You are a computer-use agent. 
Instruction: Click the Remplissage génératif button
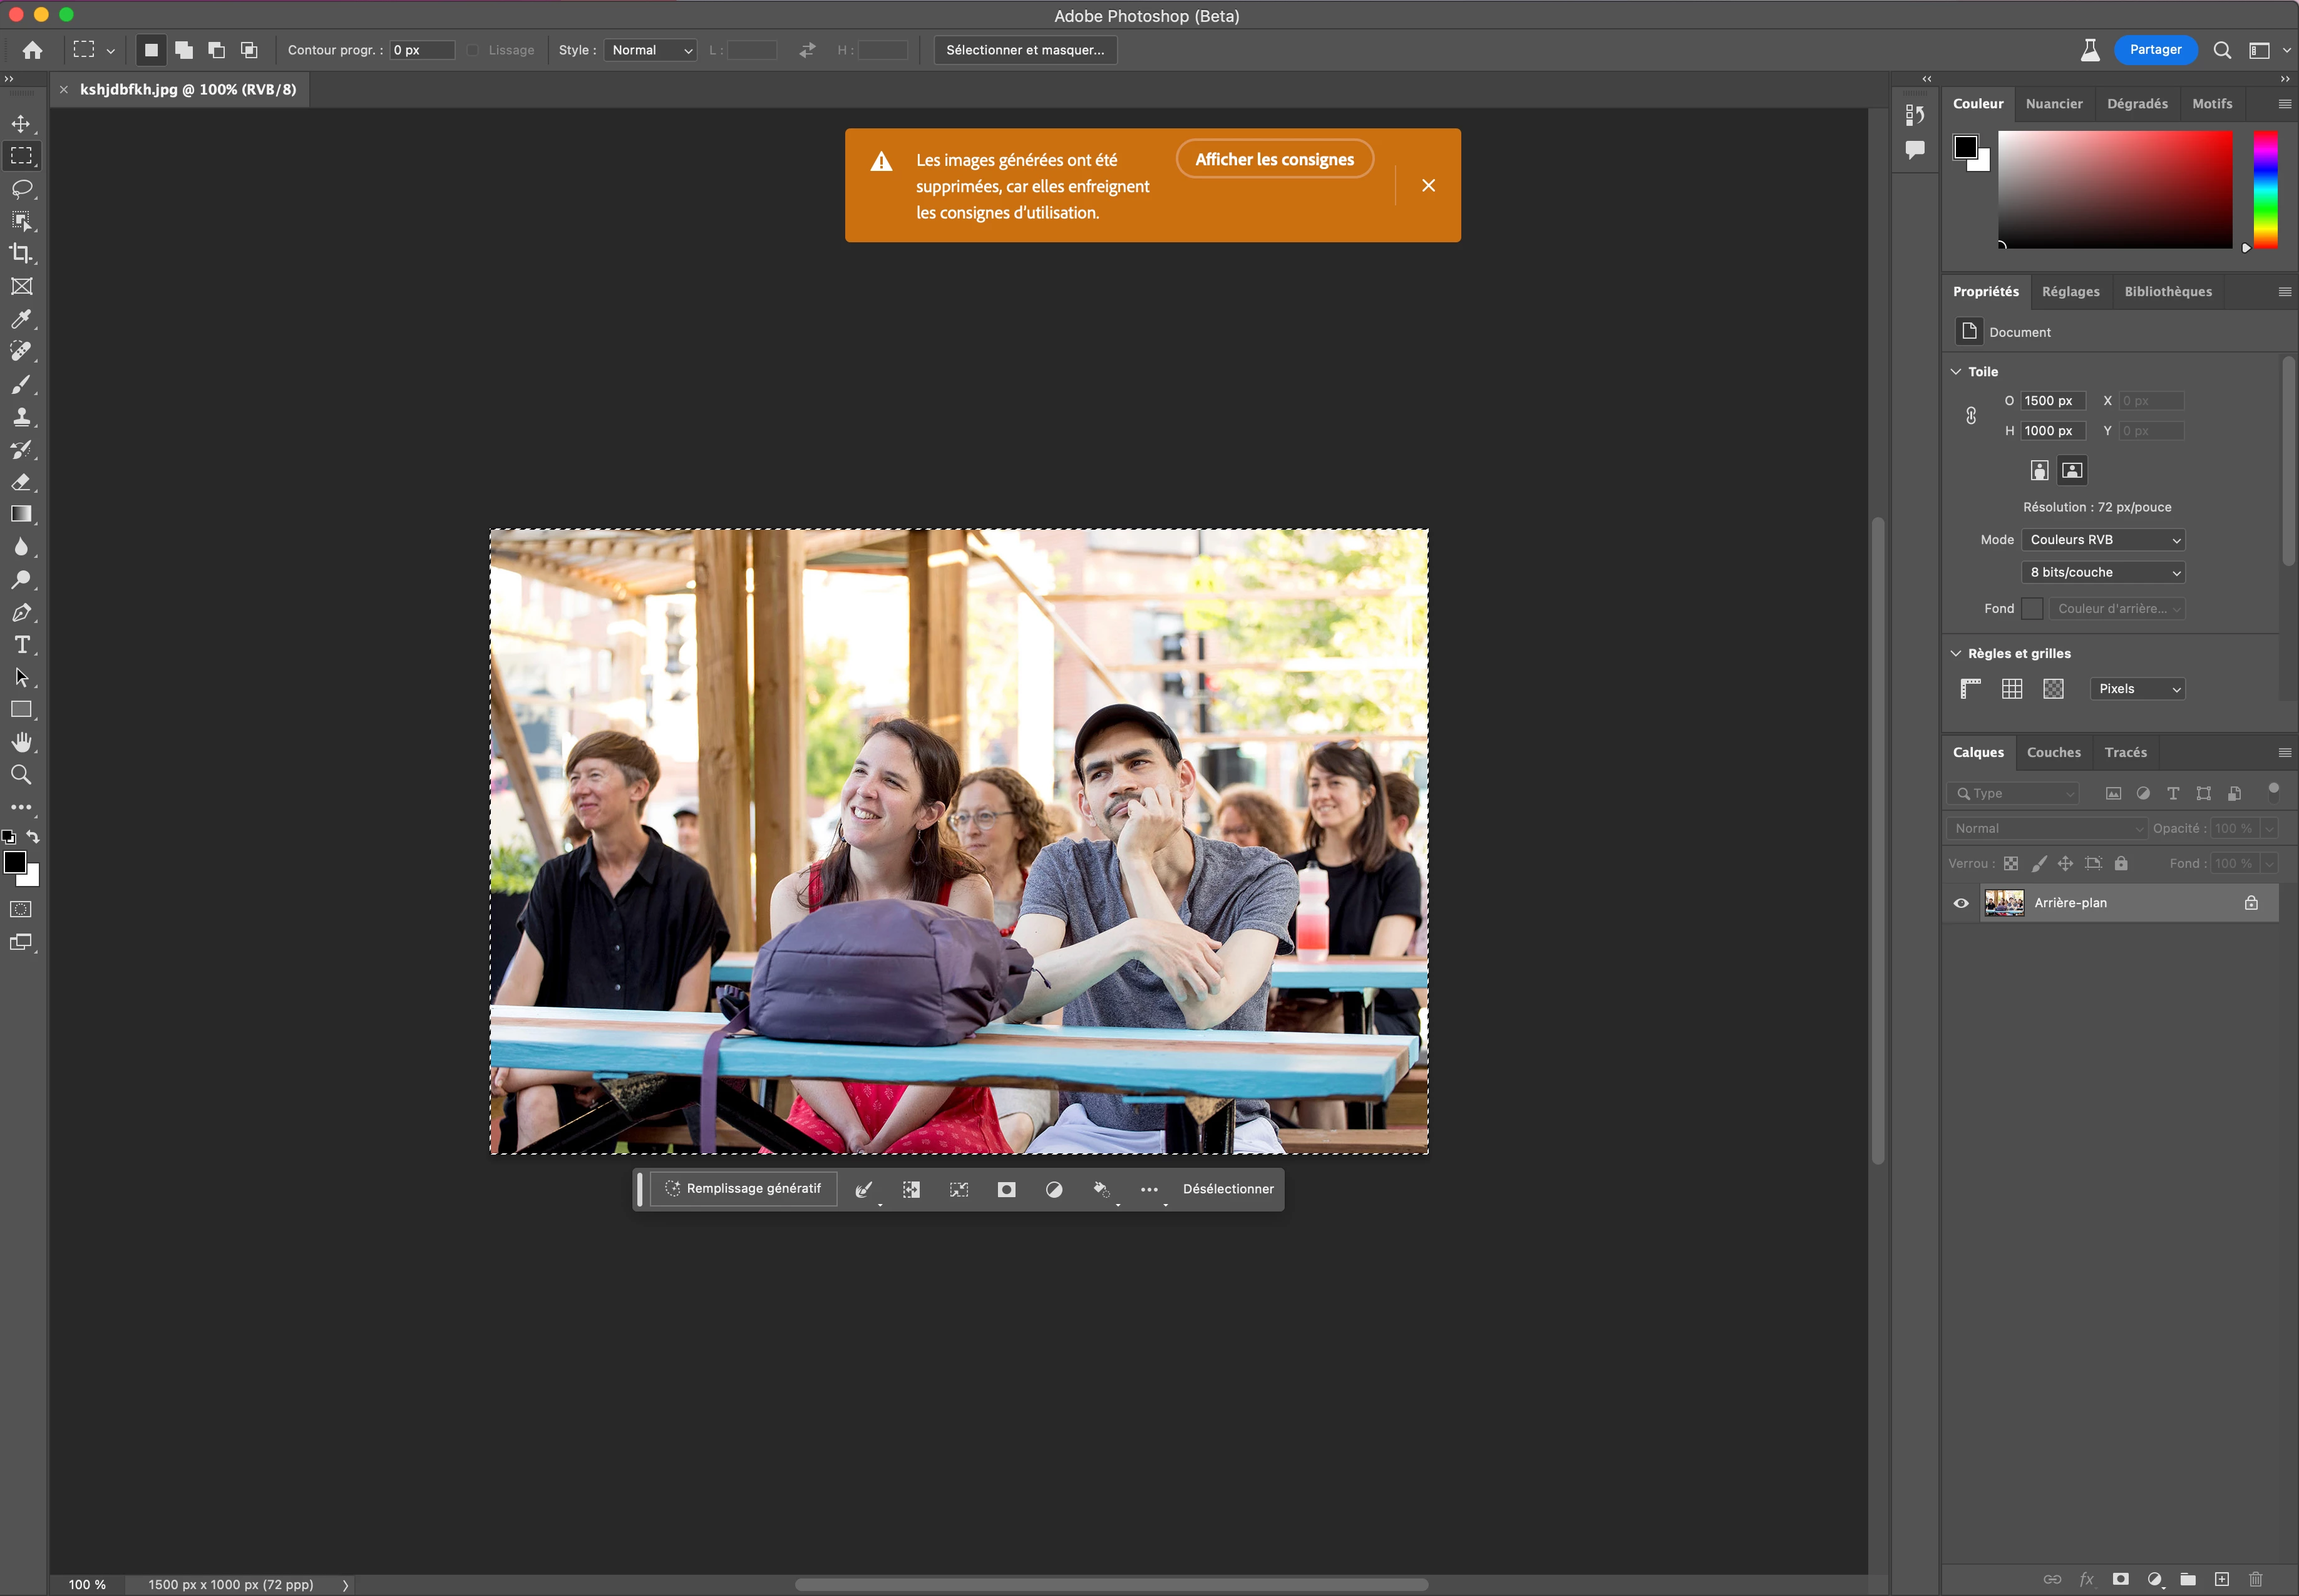click(x=743, y=1189)
